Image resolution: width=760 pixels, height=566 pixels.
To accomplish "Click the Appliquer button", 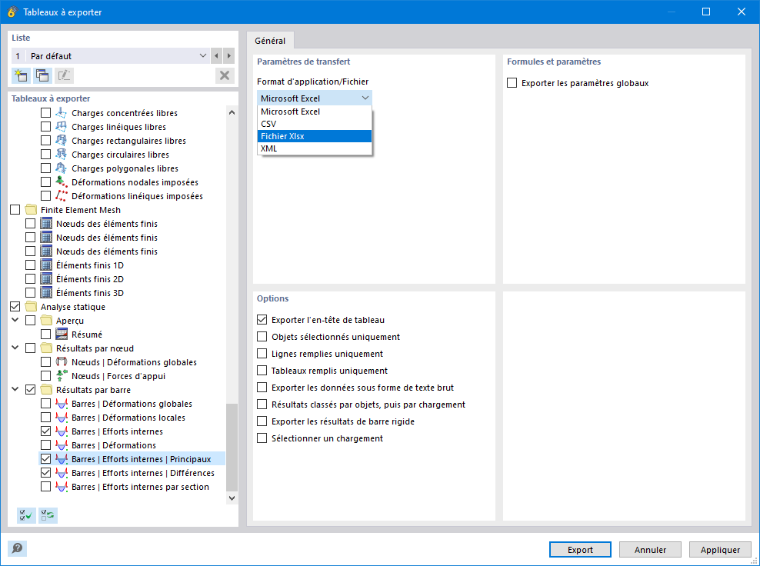I will pyautogui.click(x=720, y=550).
